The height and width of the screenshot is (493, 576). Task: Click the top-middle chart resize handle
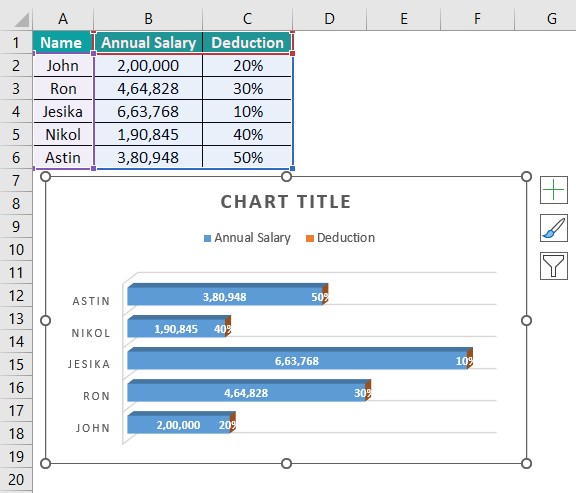[286, 177]
